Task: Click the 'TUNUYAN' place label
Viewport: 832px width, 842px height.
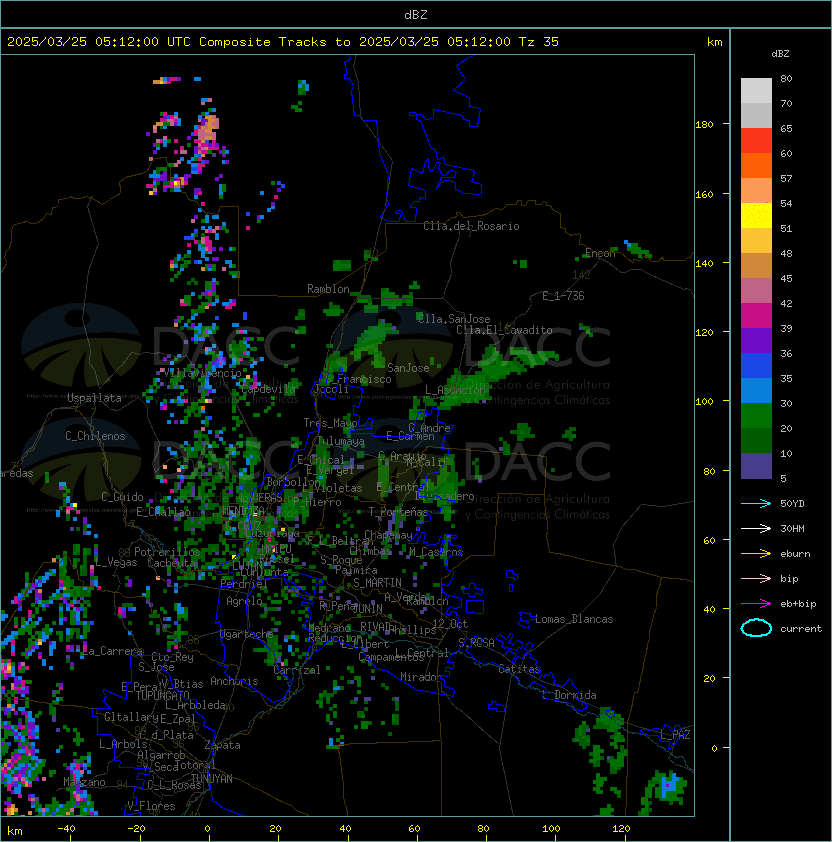Action: 212,779
